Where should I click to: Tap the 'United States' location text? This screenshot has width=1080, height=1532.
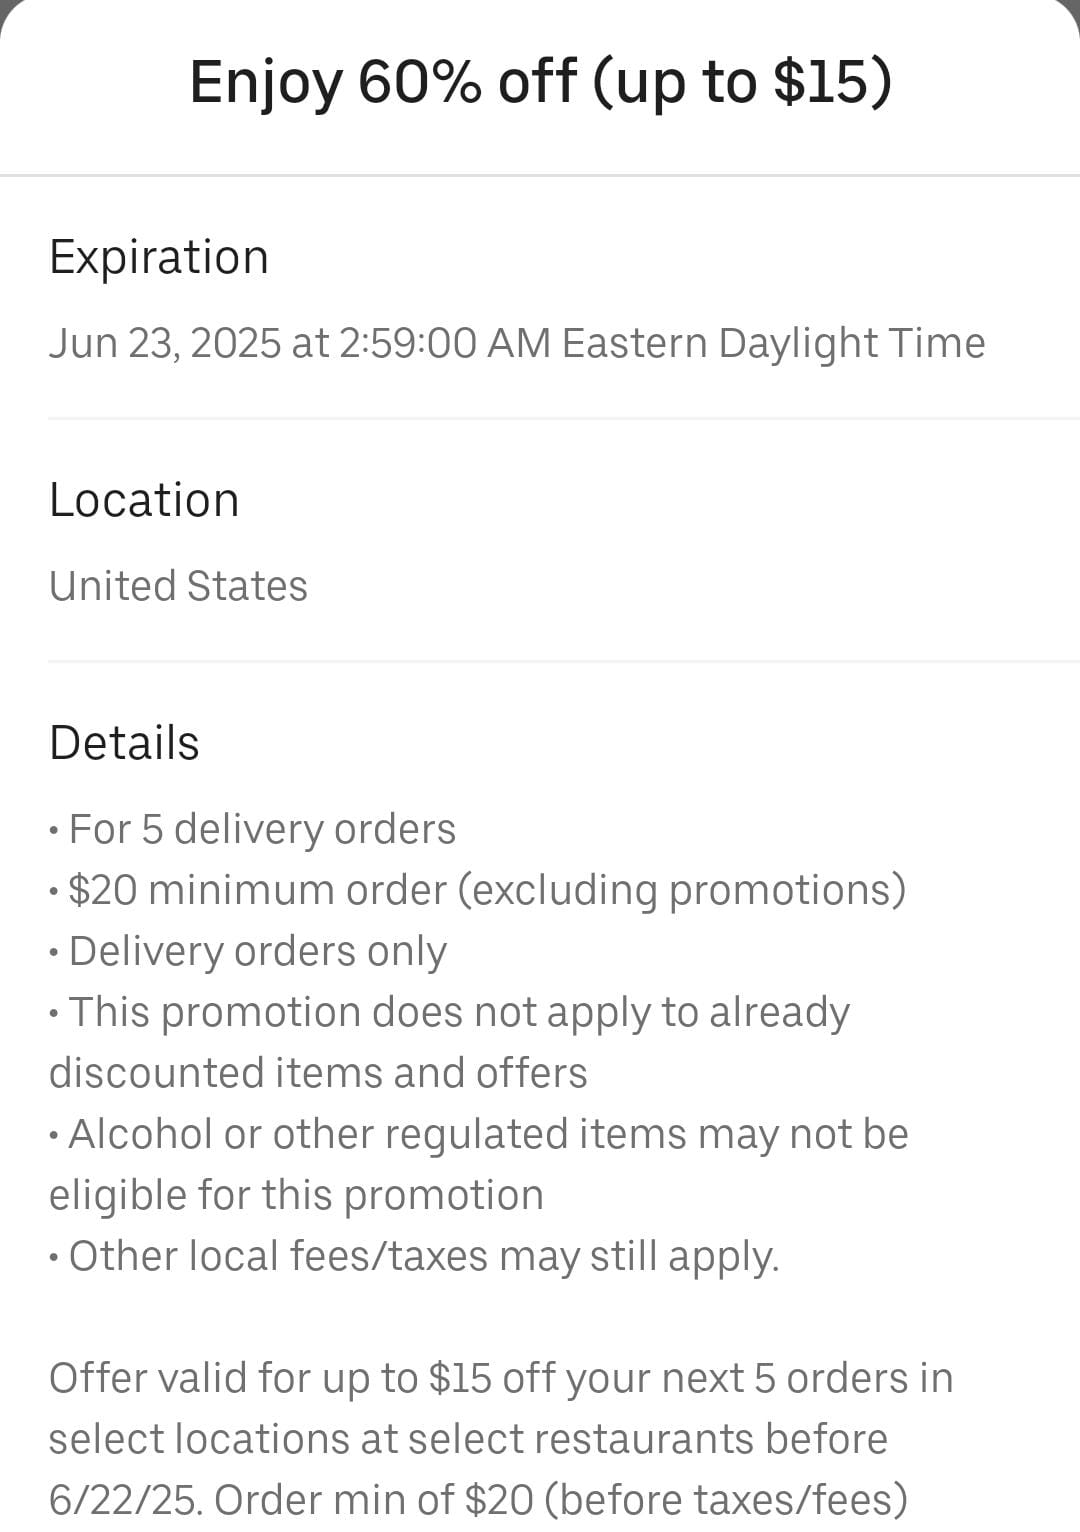(x=178, y=586)
